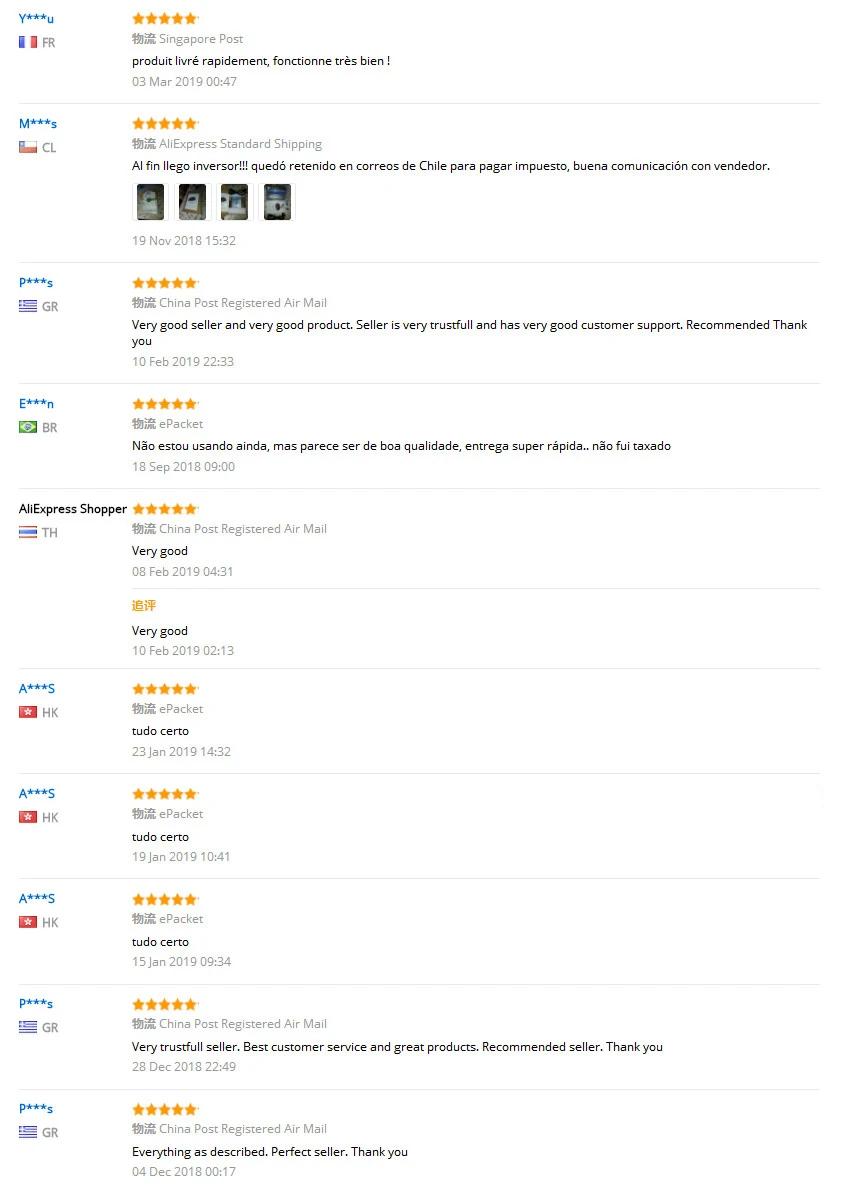This screenshot has height=1188, width=842.
Task: Open the first review photo thumbnail from M***s
Action: [150, 202]
